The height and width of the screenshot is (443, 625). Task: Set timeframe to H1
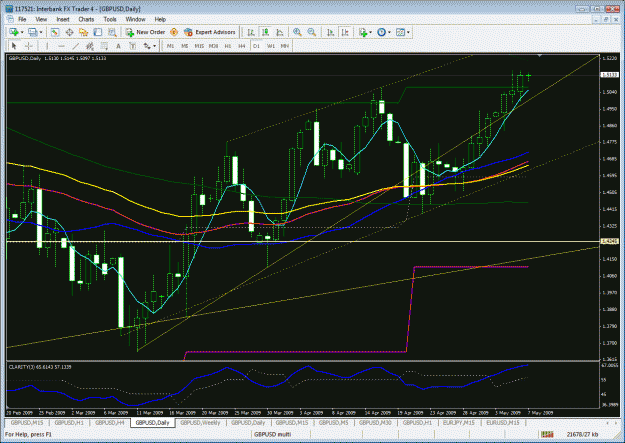(228, 46)
